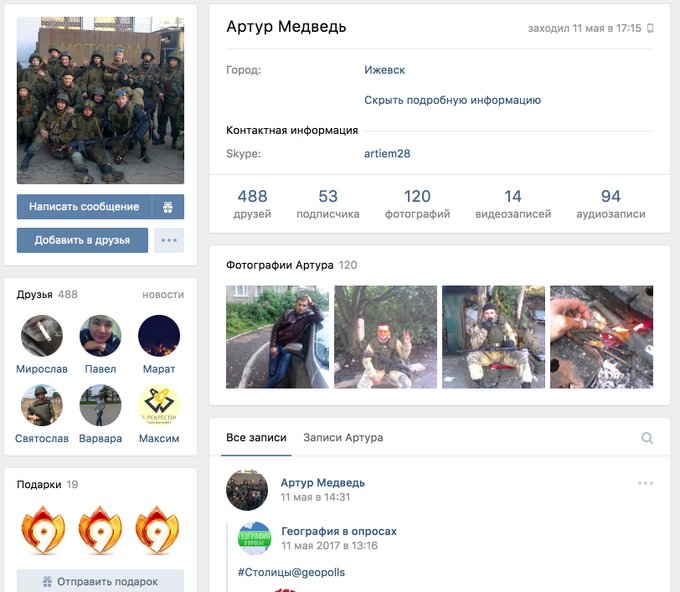Switch to the Записи Артура tab
This screenshot has height=592, width=680.
point(343,438)
